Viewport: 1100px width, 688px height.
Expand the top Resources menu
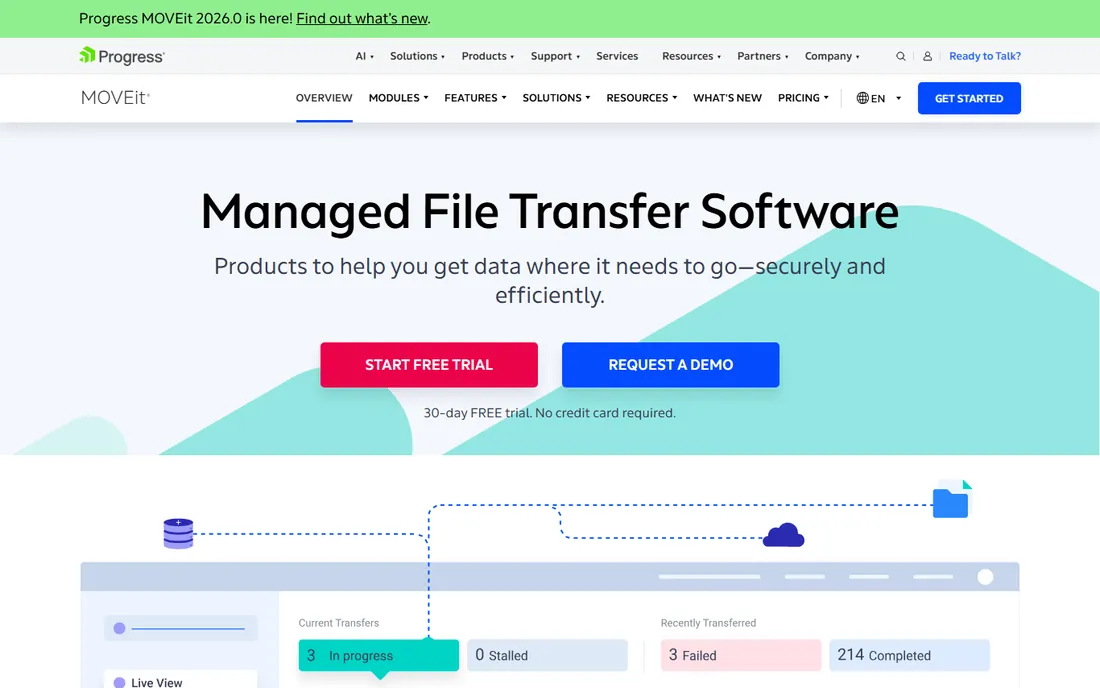pos(691,56)
